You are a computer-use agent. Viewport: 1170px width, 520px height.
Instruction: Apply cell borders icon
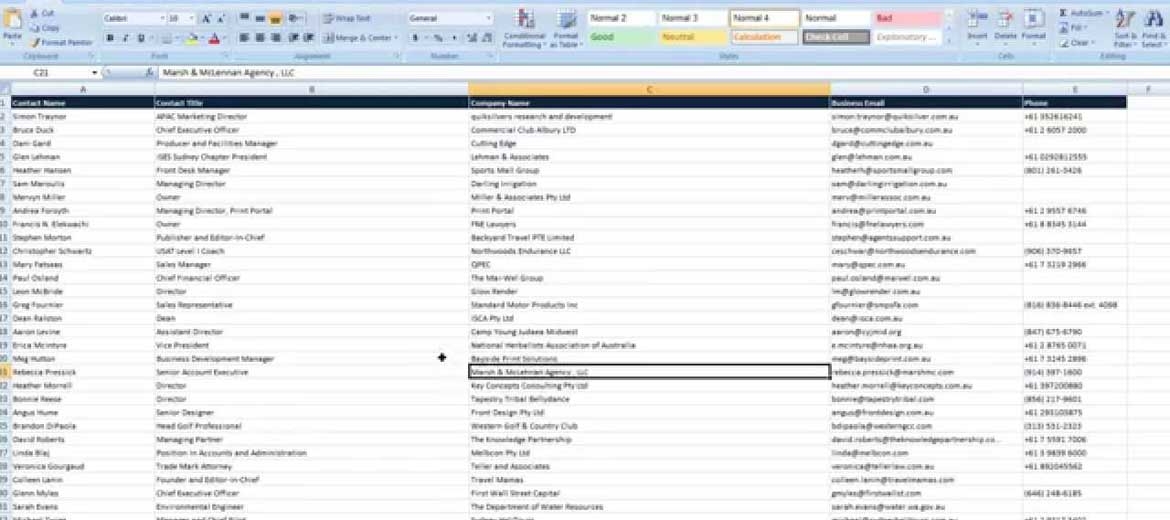click(165, 38)
